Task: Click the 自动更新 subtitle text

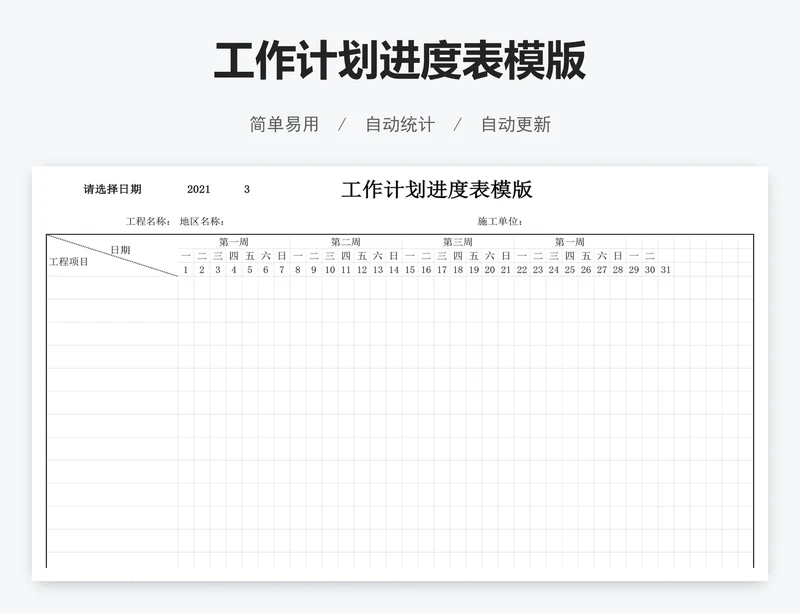Action: [516, 125]
